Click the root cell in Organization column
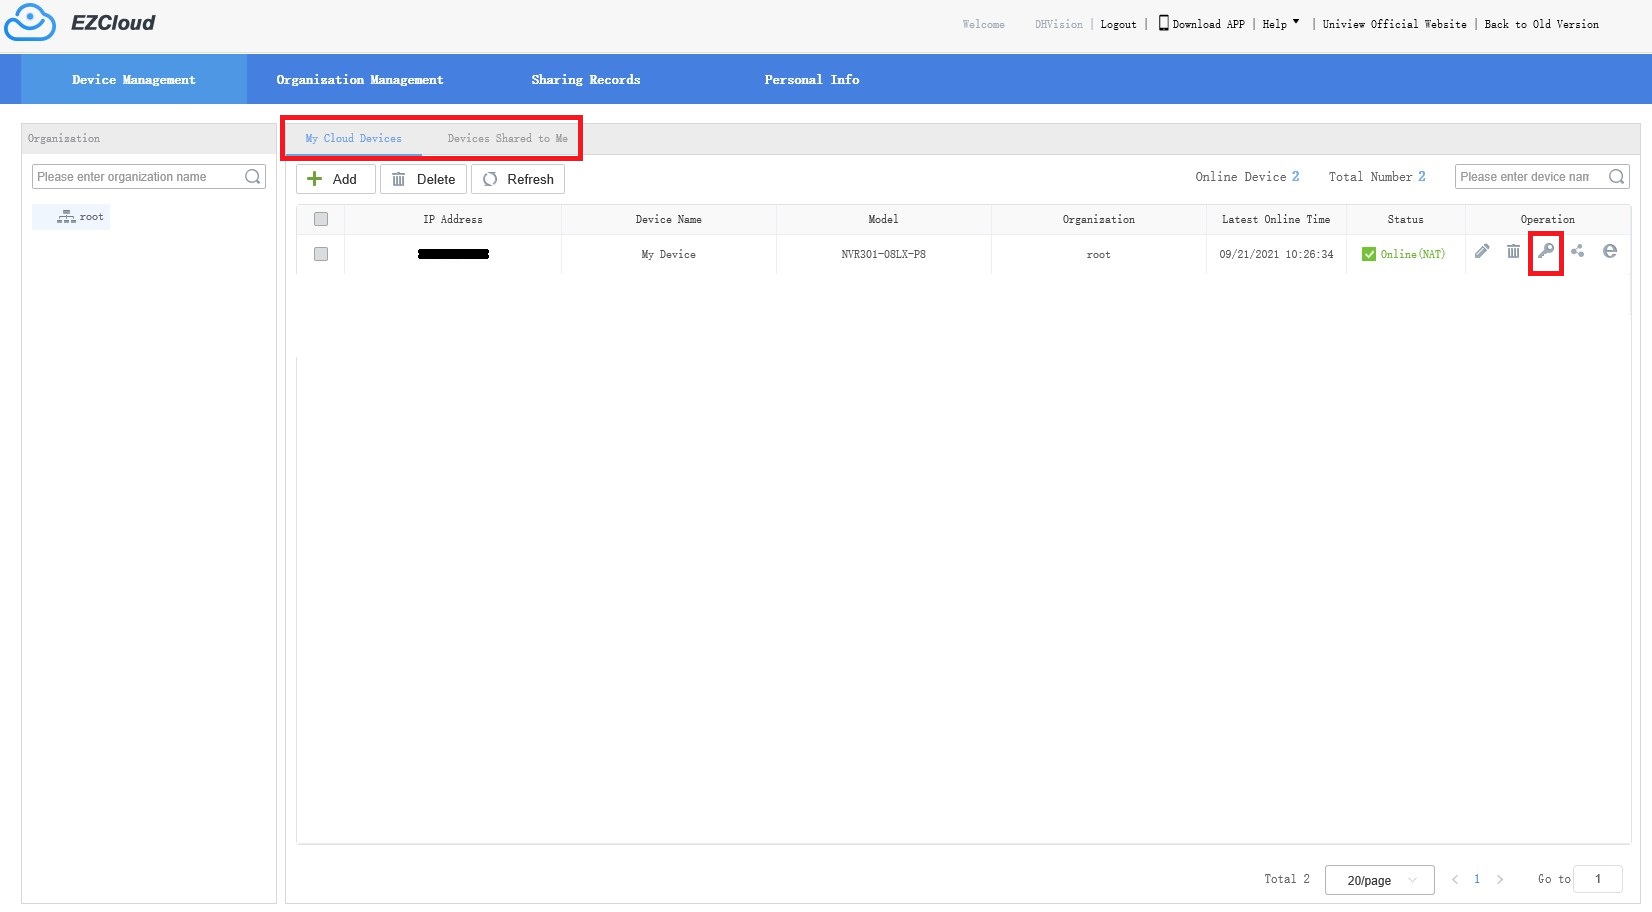Screen dimensions: 1652x912 (x=1099, y=254)
